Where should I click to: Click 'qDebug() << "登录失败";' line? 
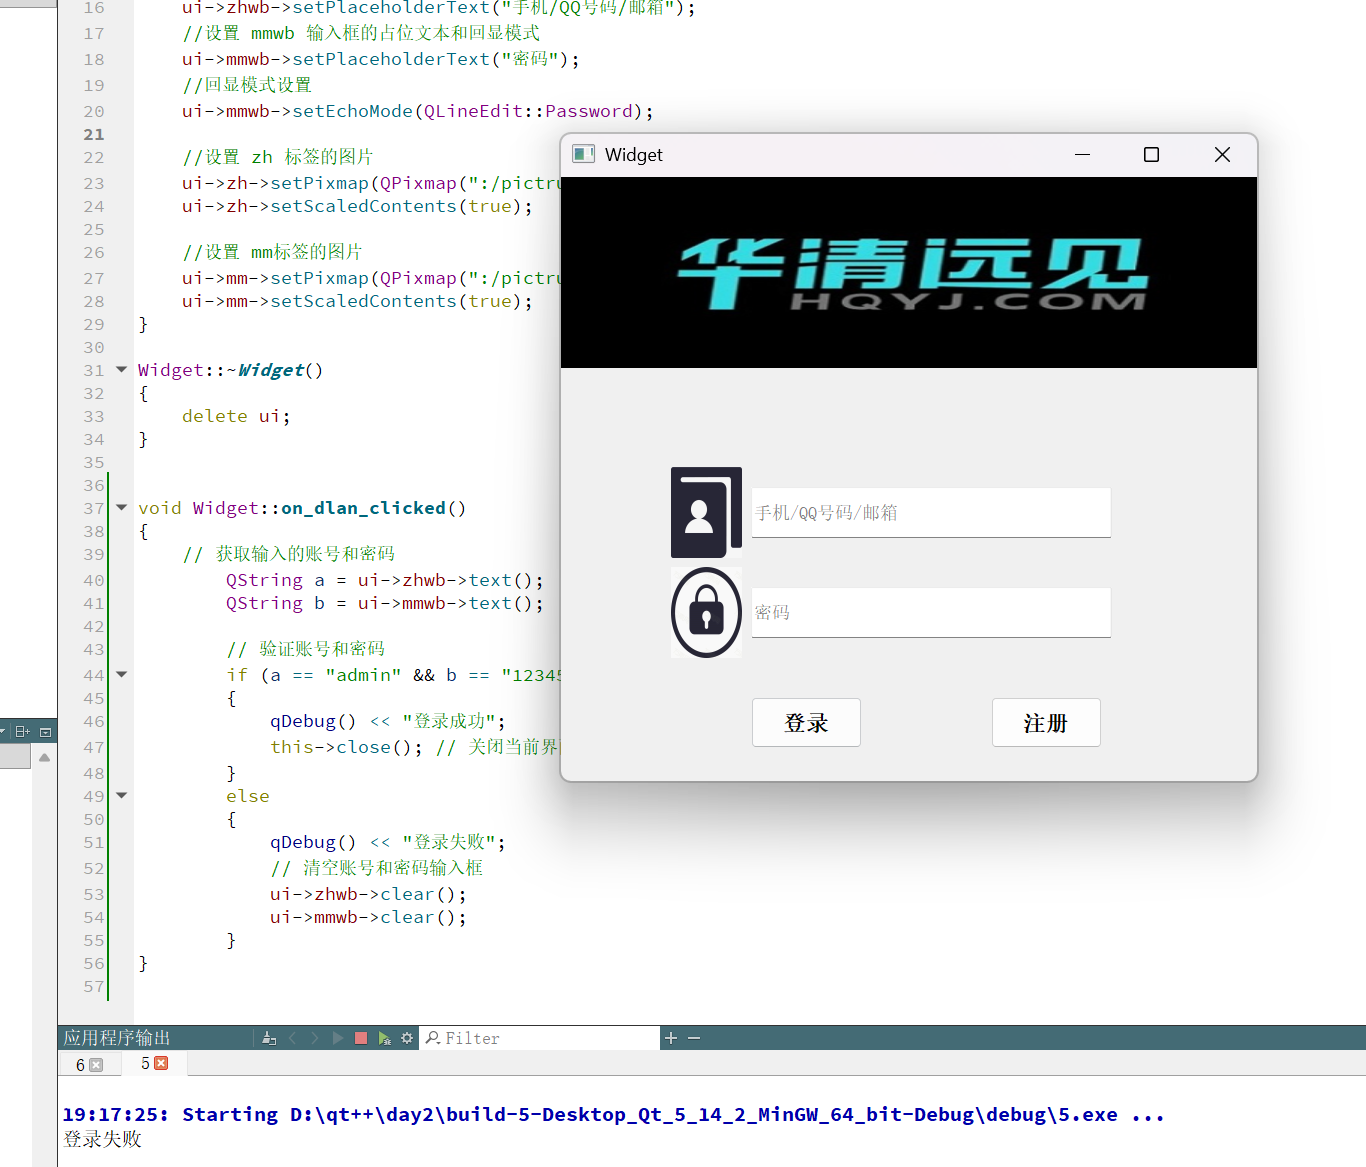[388, 842]
